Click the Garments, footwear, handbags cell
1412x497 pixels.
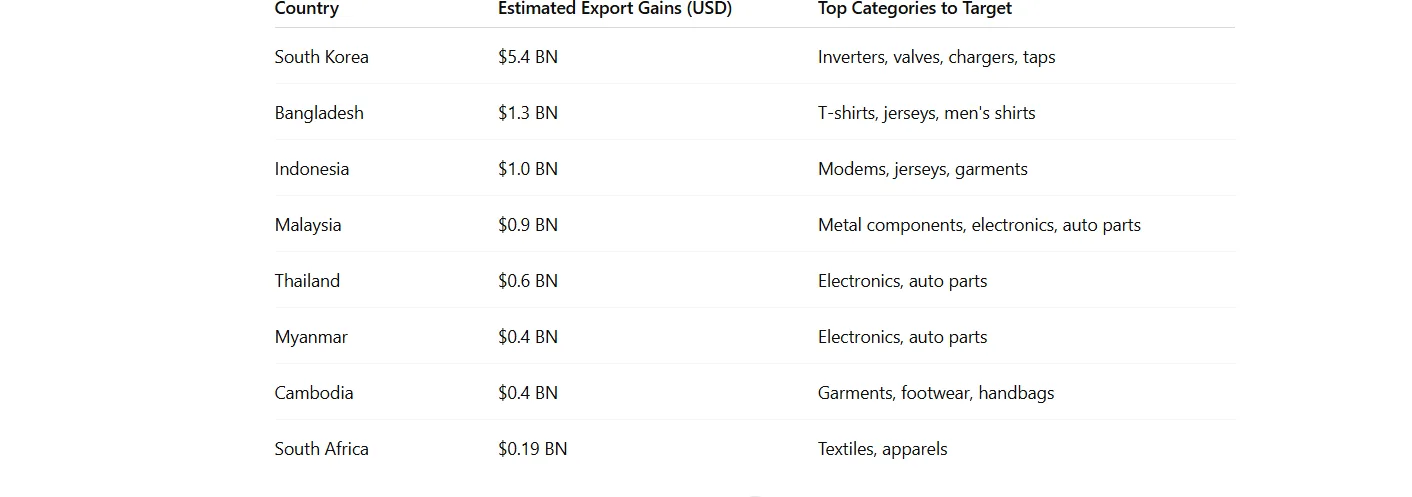[x=936, y=393]
